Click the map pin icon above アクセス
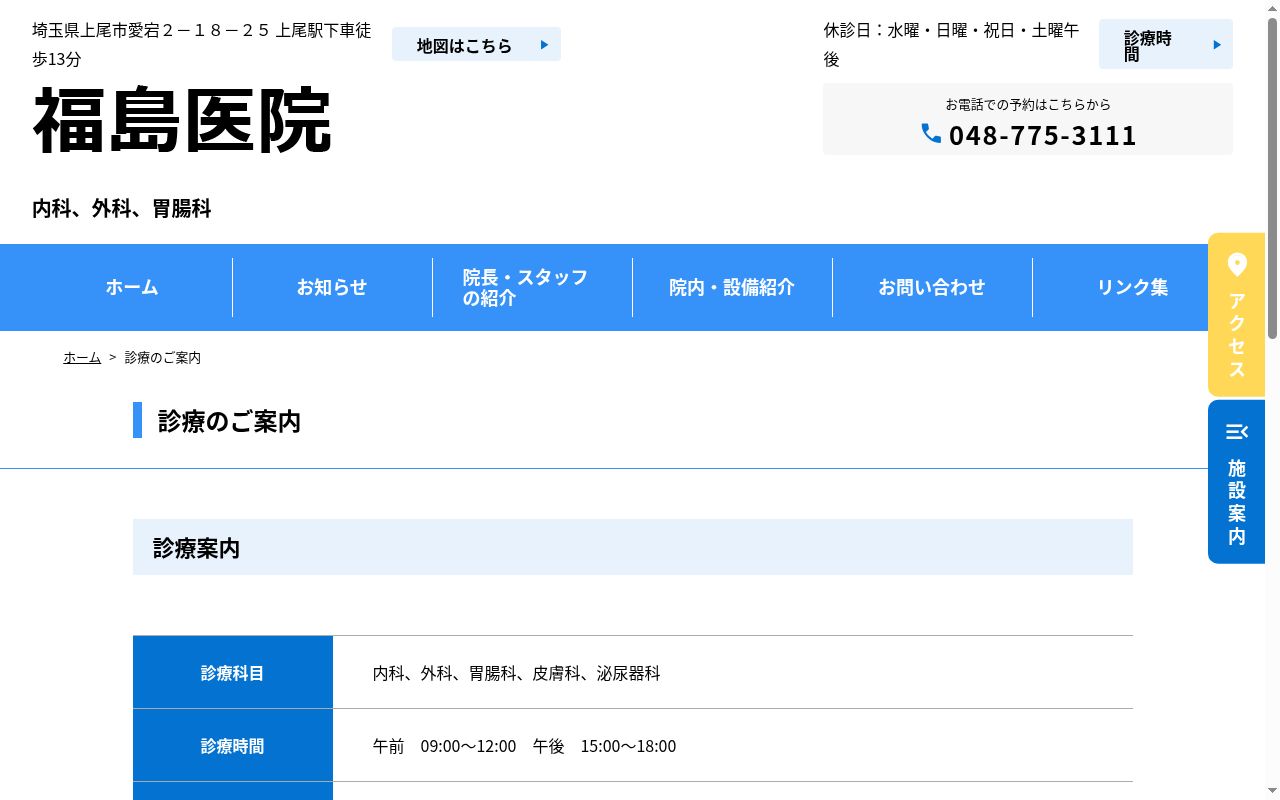Image resolution: width=1280 pixels, height=800 pixels. click(x=1237, y=265)
